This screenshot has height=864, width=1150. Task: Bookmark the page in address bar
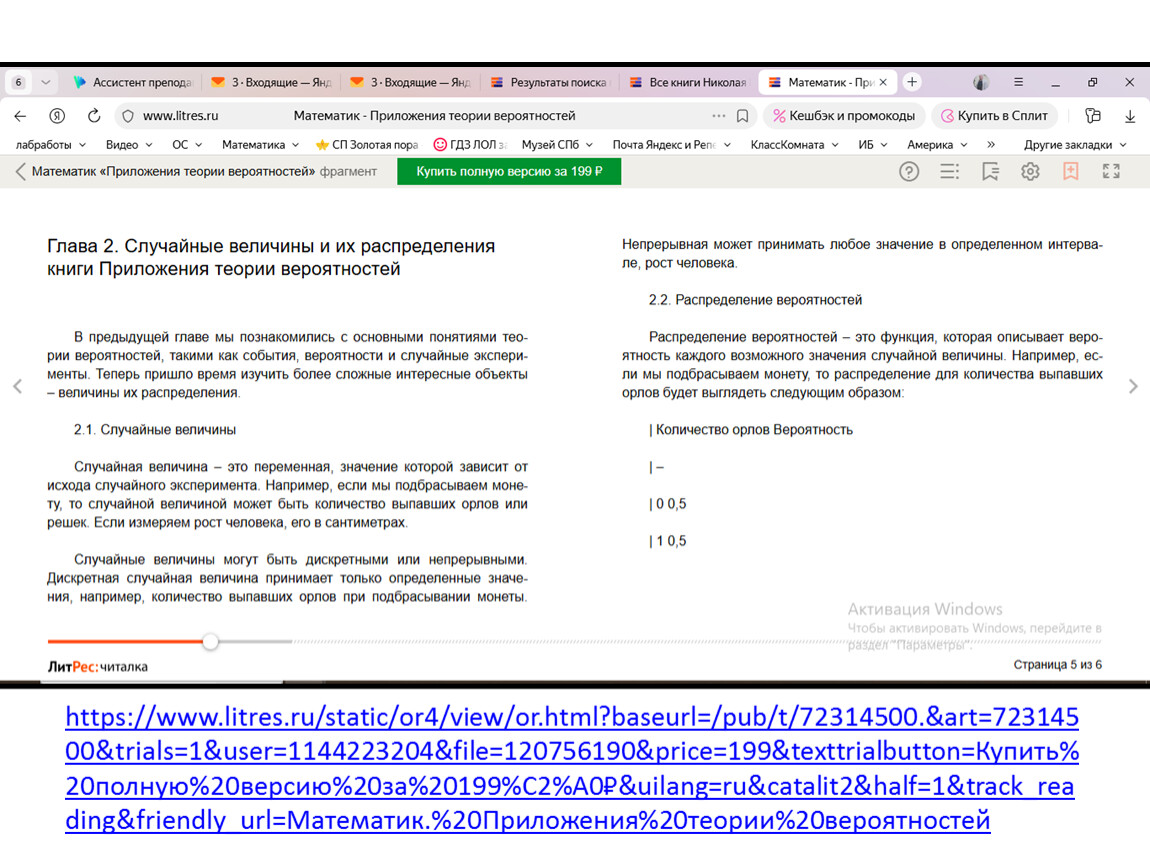742,115
